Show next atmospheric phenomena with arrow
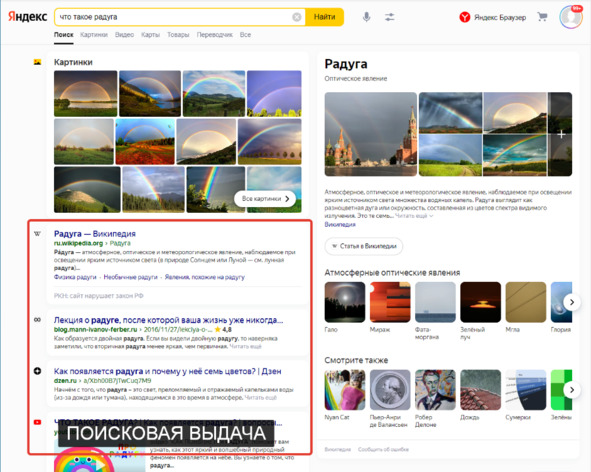The image size is (591, 472). pos(572,302)
